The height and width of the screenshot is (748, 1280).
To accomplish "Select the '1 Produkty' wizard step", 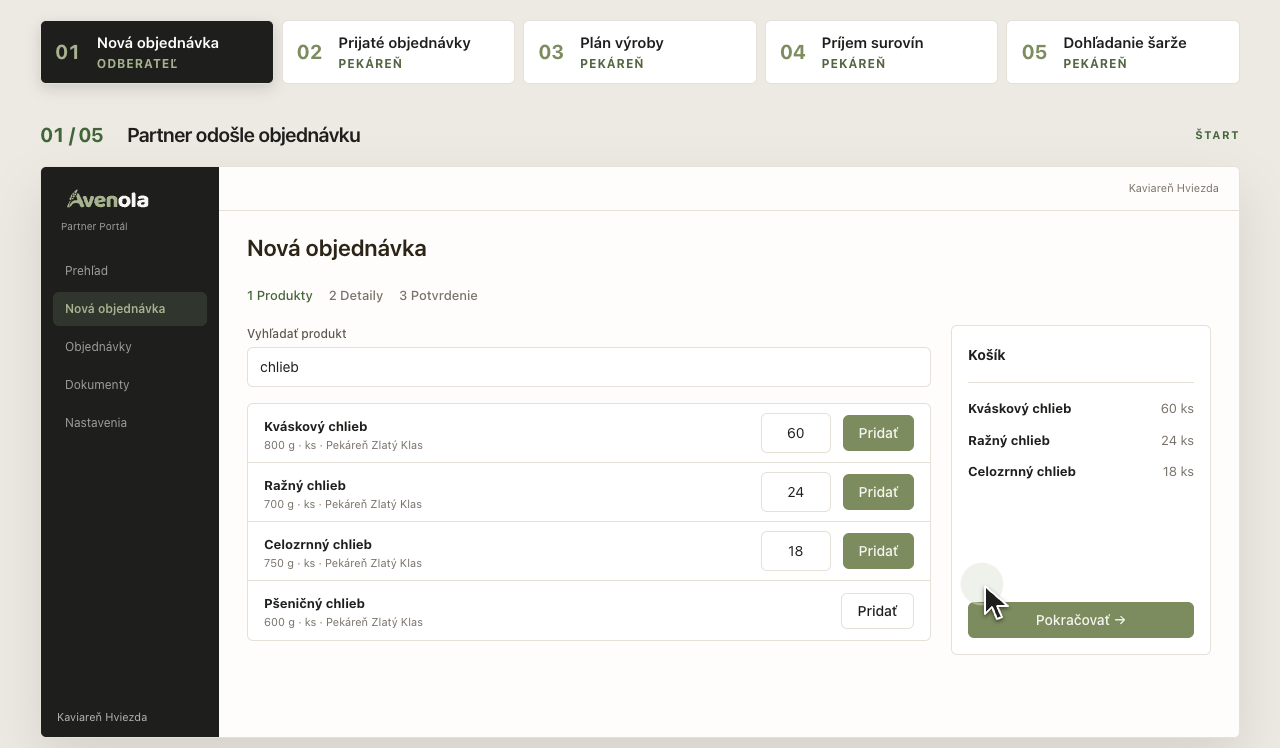I will pyautogui.click(x=280, y=296).
